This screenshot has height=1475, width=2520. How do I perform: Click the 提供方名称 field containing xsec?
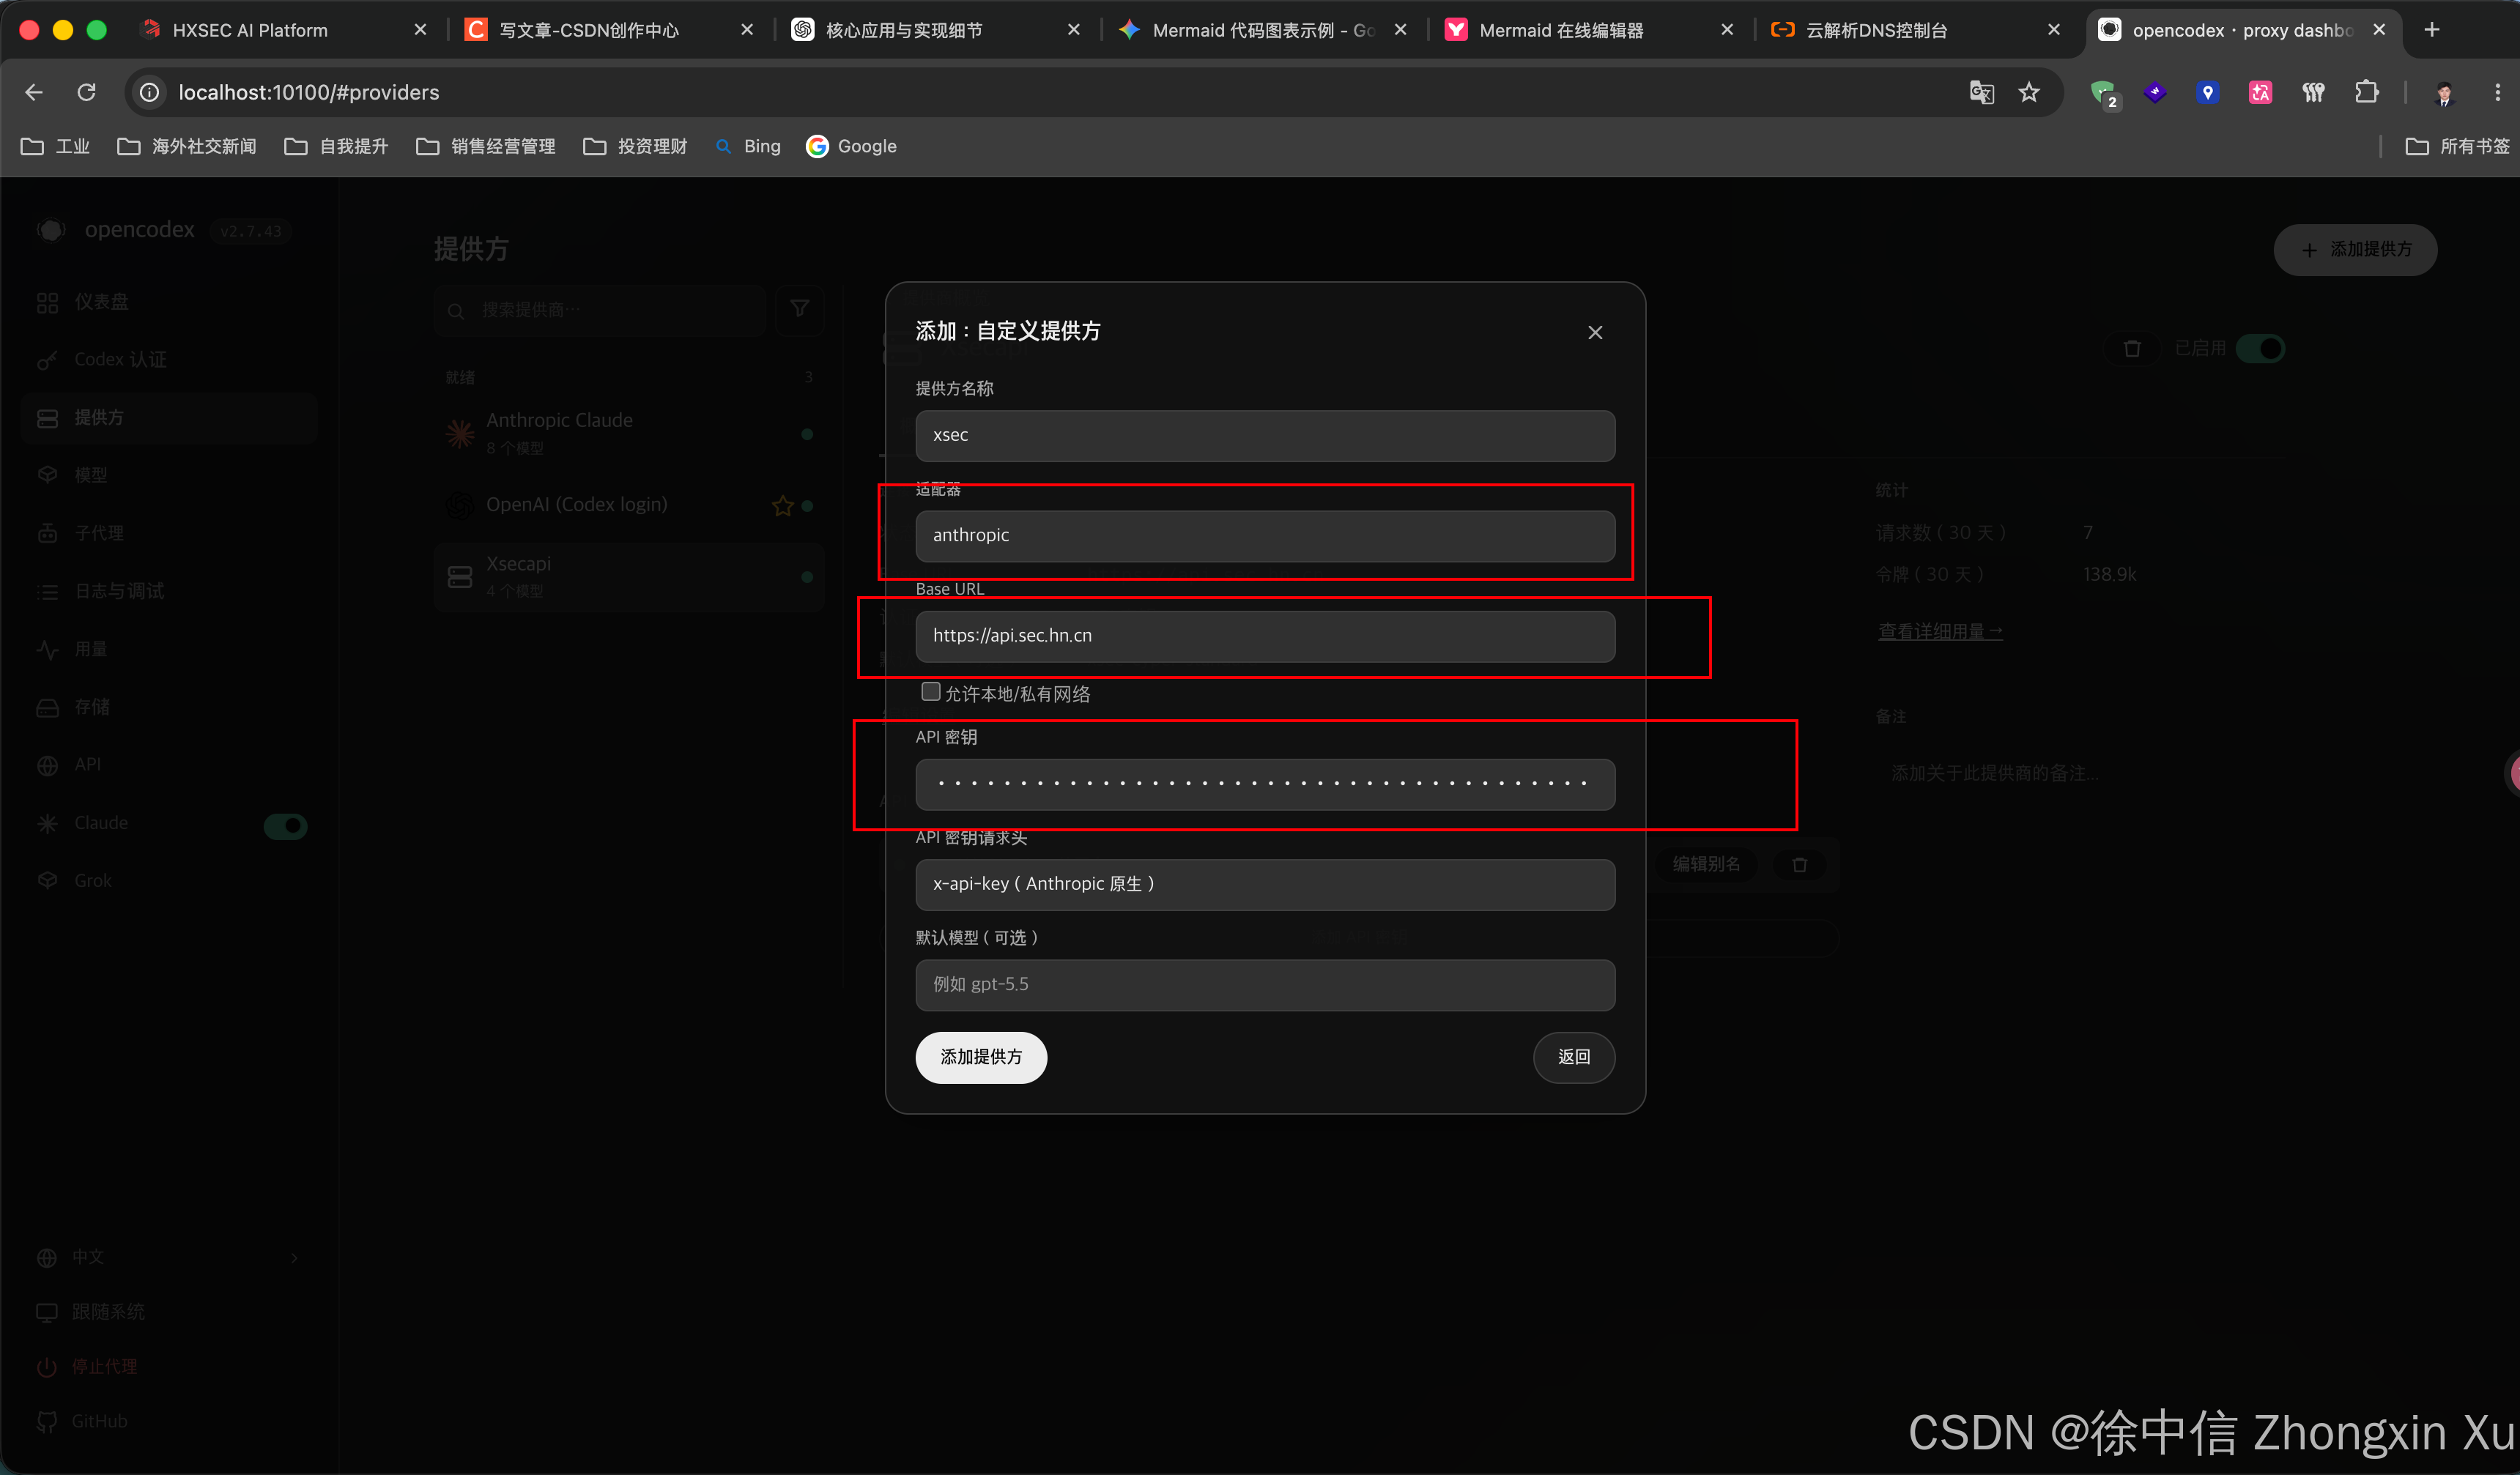(x=1265, y=436)
